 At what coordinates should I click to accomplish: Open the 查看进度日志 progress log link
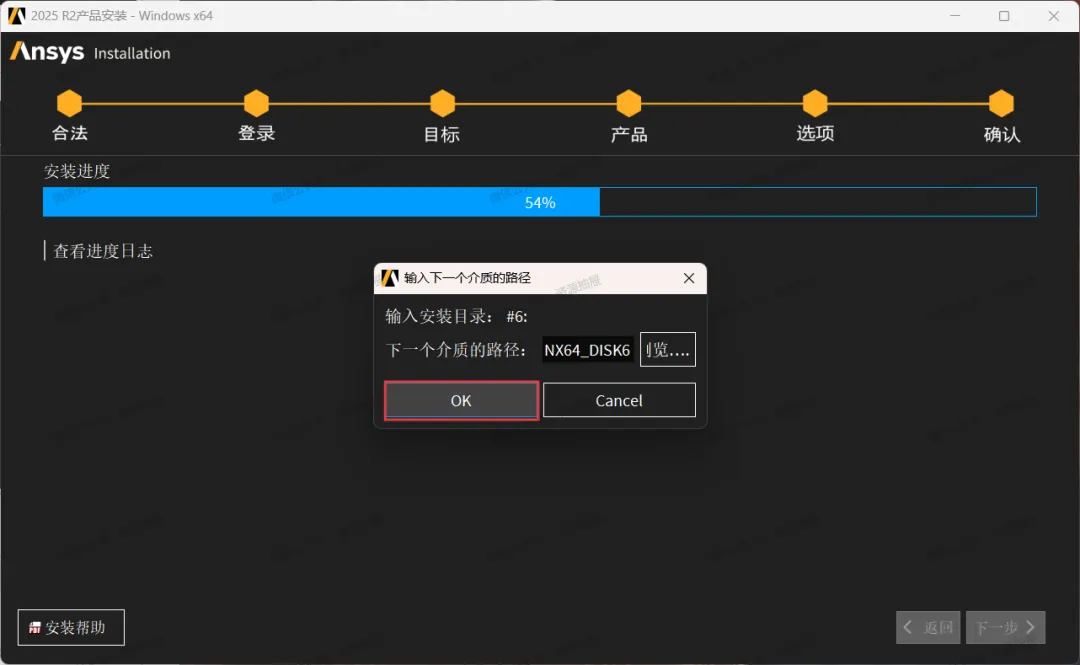[103, 251]
